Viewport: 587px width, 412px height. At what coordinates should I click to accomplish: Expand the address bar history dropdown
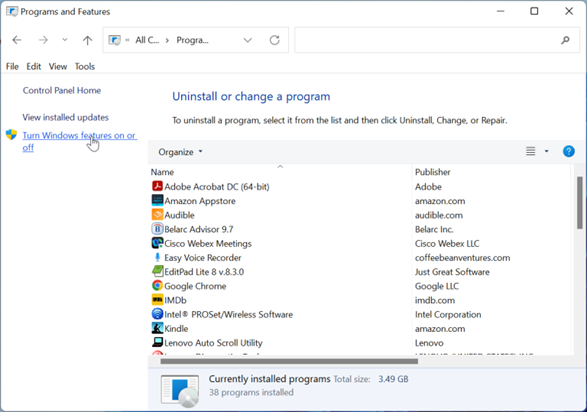click(247, 40)
